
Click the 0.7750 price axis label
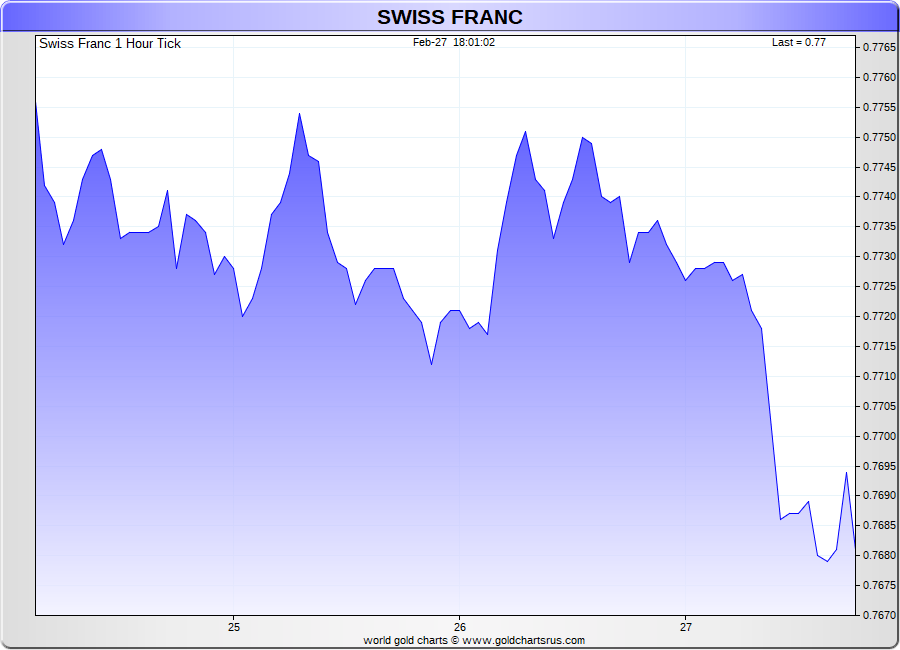coord(879,137)
